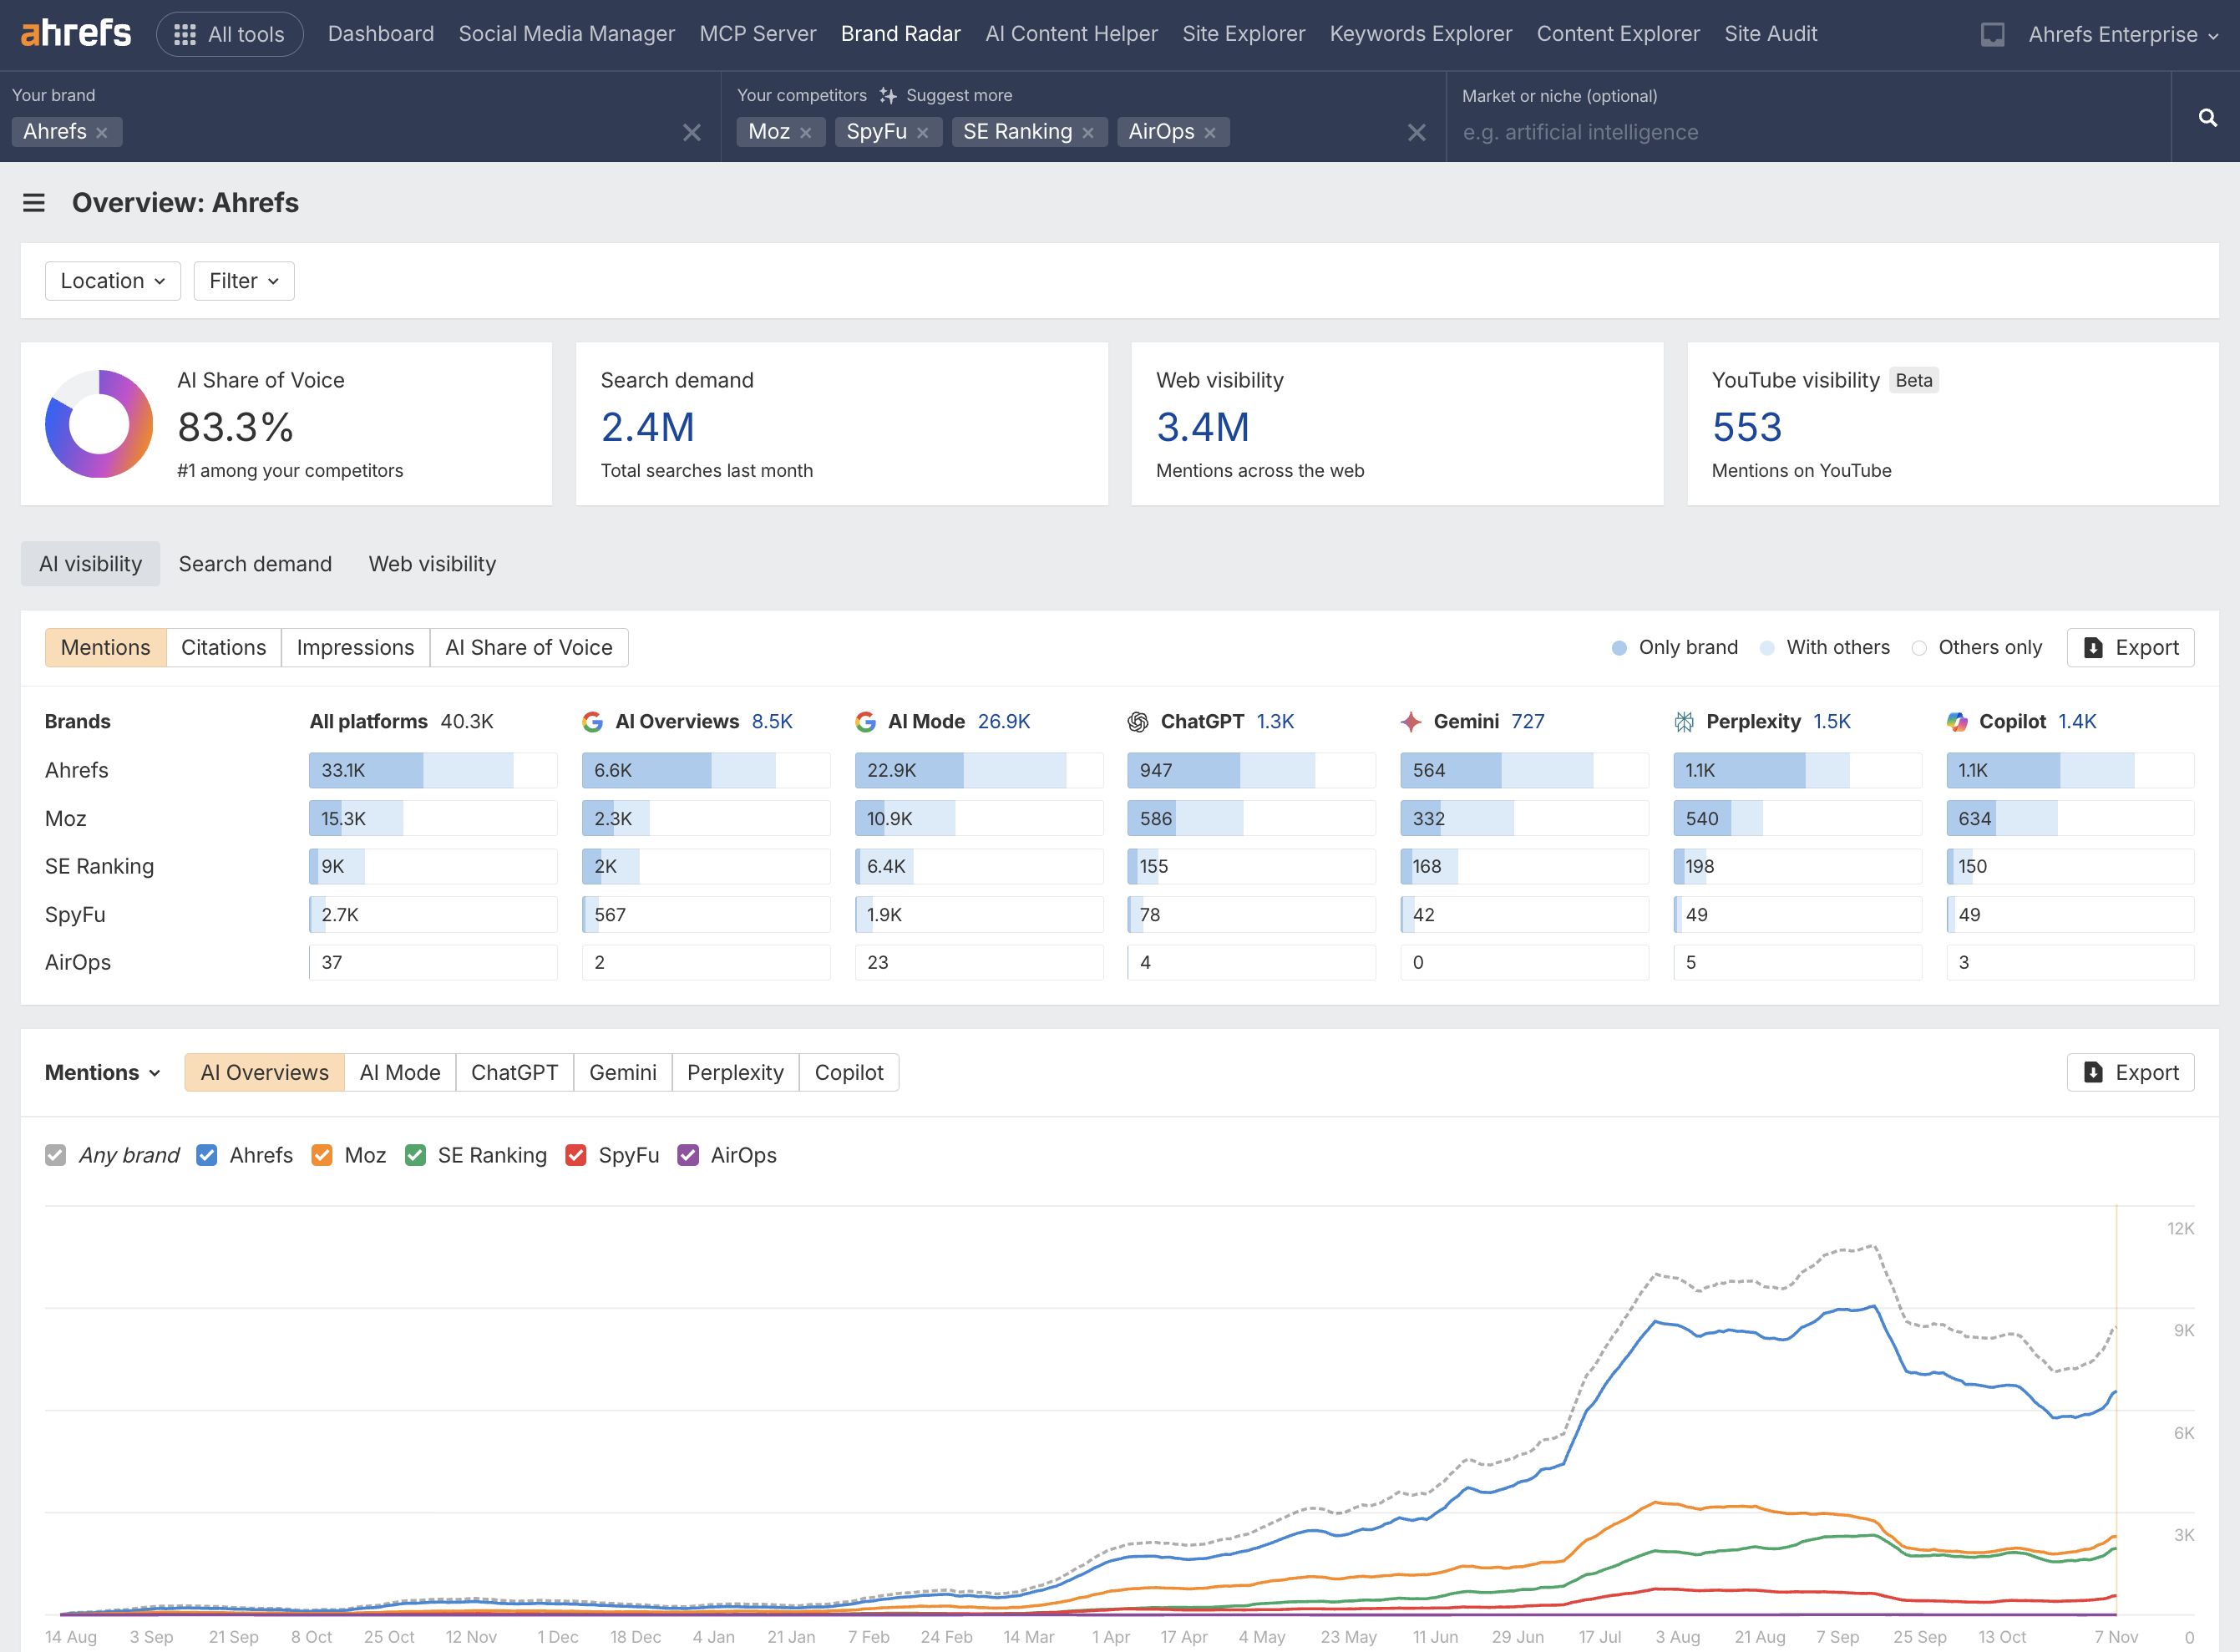This screenshot has width=2240, height=1652.
Task: Open the hamburger menu beside Overview: Ahrefs
Action: 33,202
